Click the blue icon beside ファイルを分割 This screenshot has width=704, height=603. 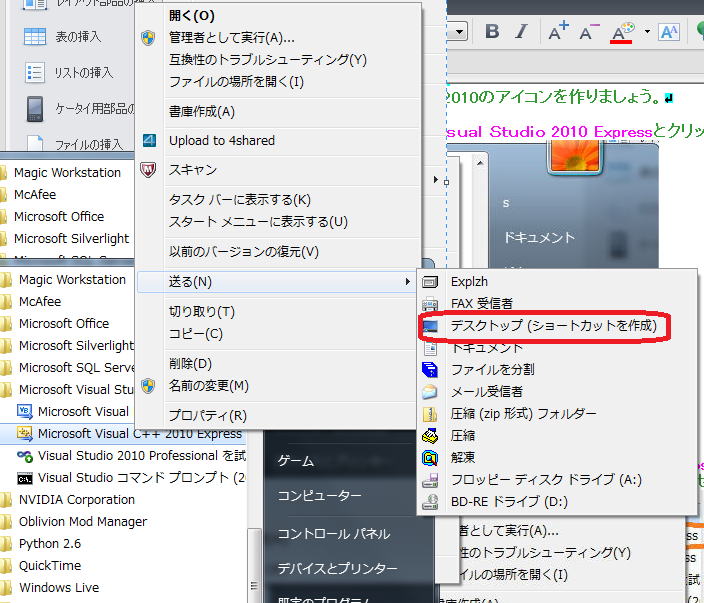tap(430, 370)
